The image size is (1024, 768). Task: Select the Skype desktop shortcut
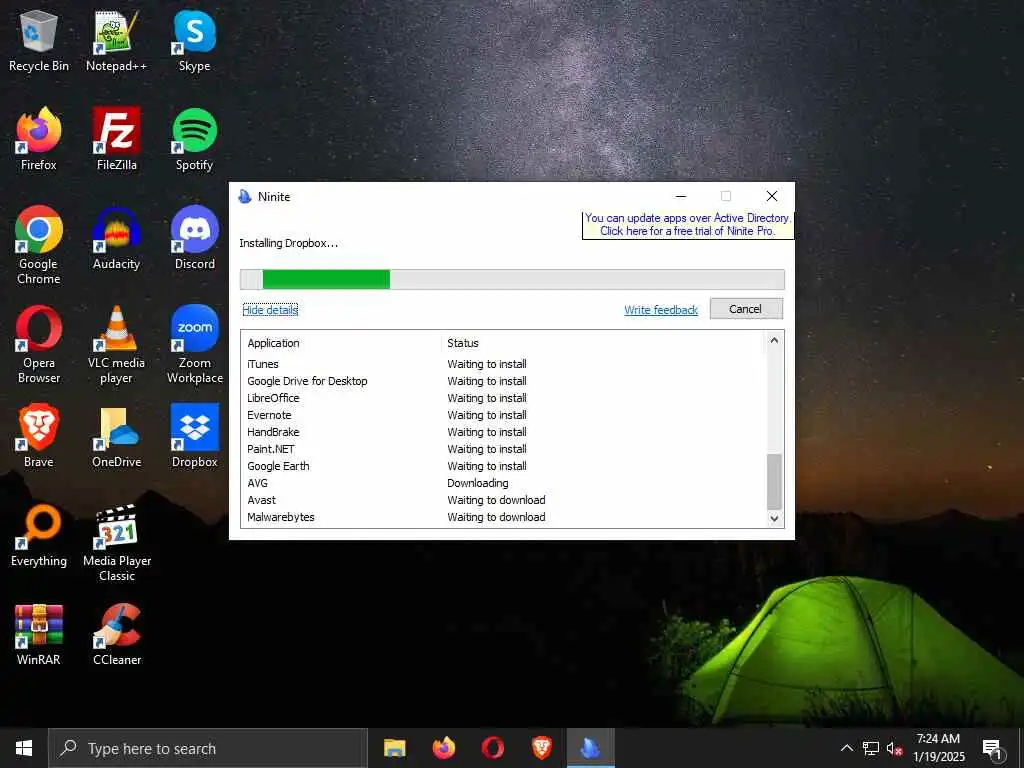pyautogui.click(x=195, y=41)
